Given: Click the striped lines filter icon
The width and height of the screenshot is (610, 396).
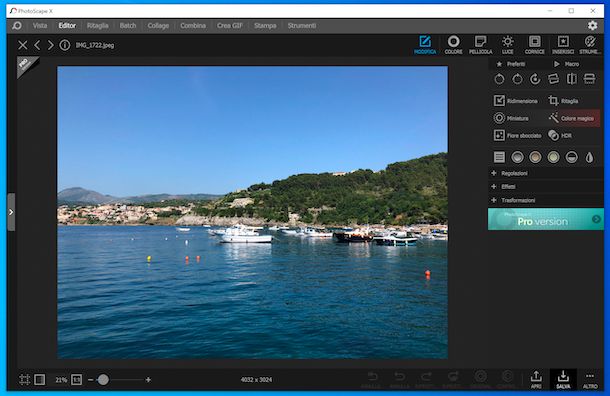Looking at the screenshot, I should [499, 157].
